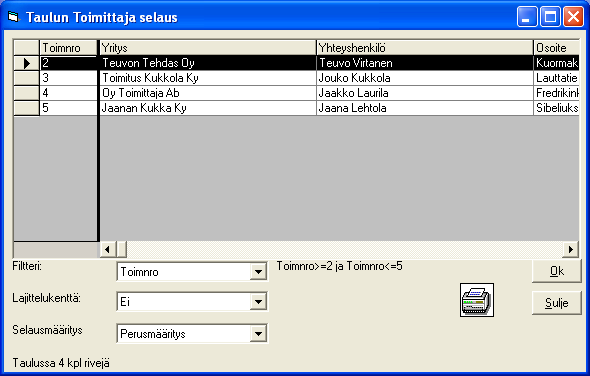Click the Toimnro column header
590x376 pixels.
68,48
